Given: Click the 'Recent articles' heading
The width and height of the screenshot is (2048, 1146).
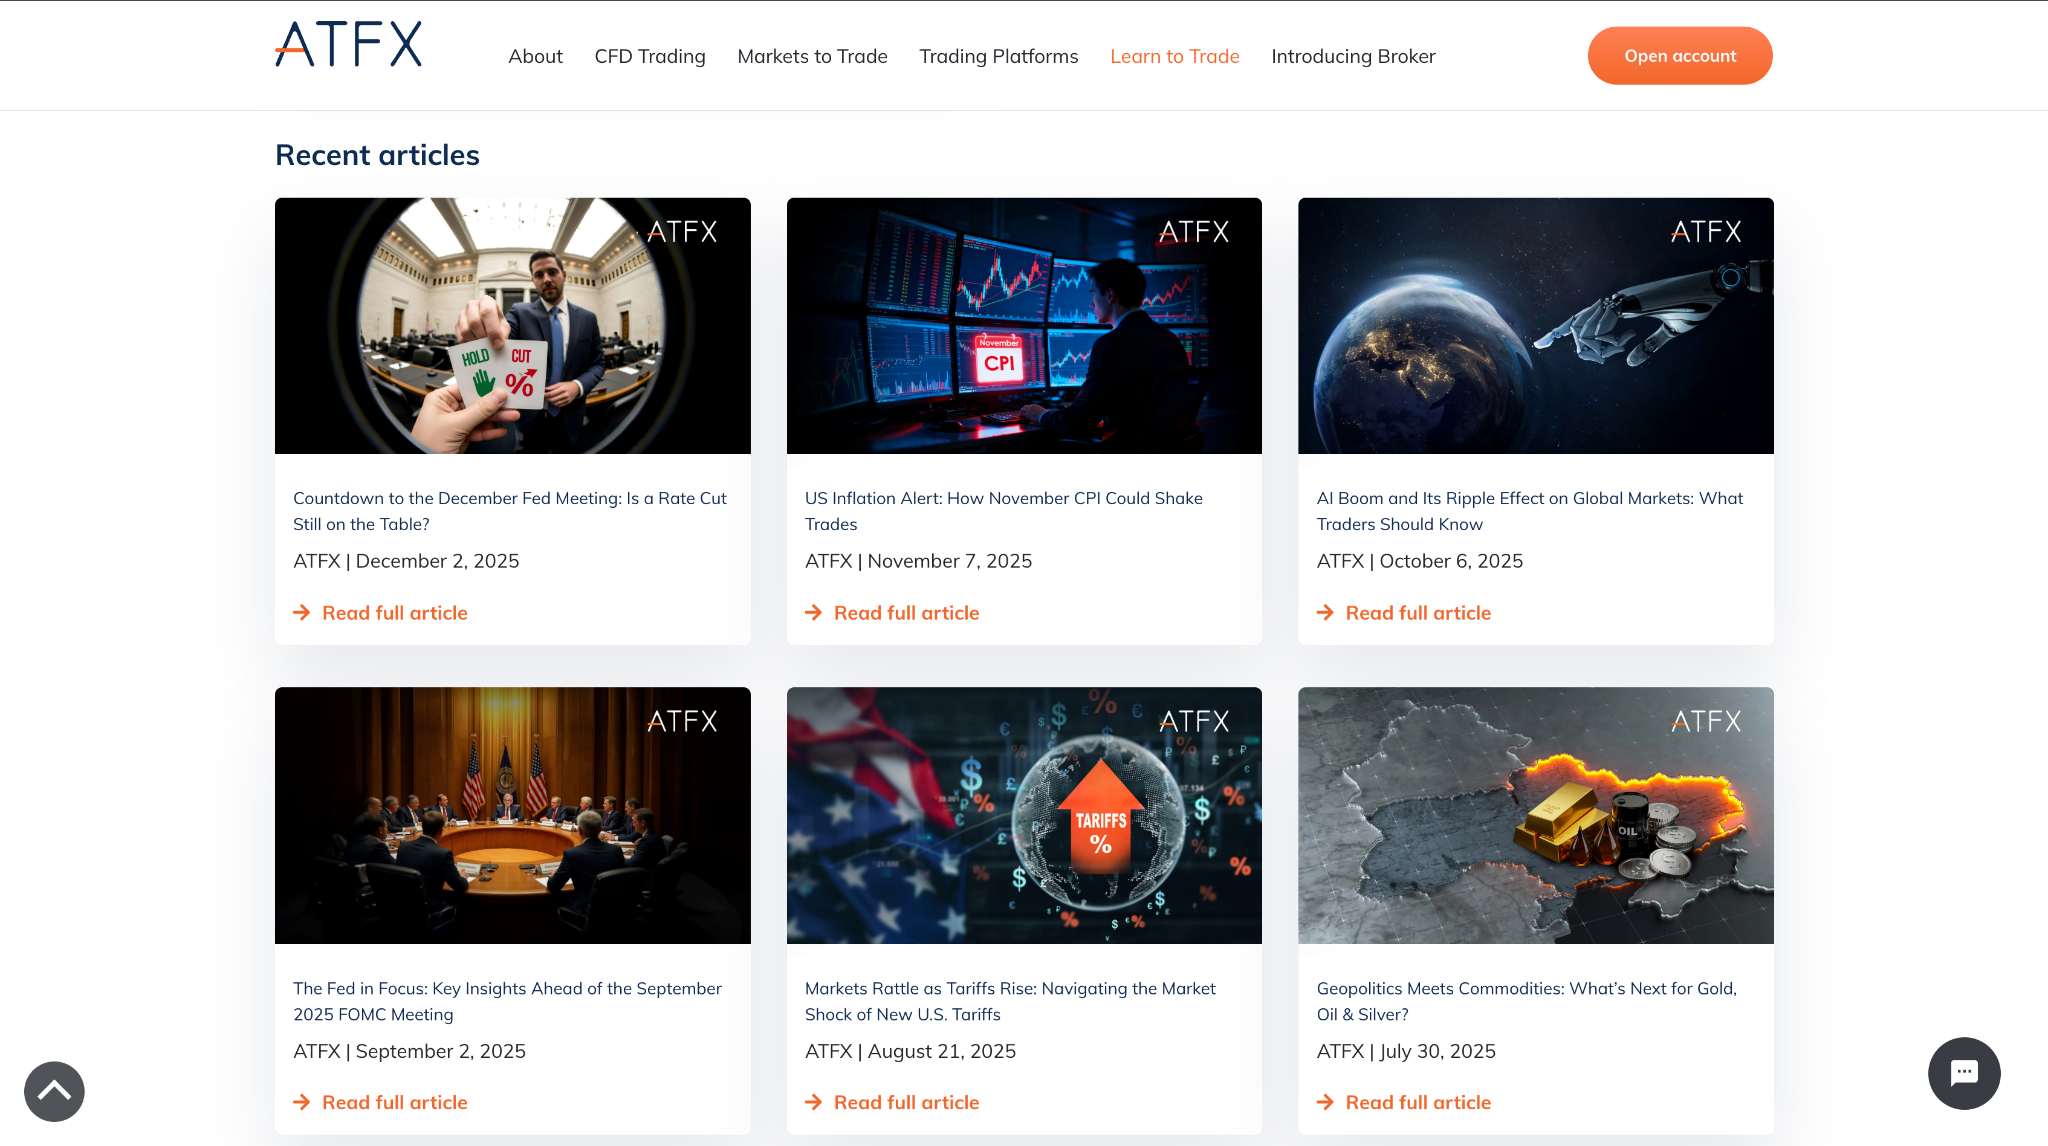Looking at the screenshot, I should (377, 155).
